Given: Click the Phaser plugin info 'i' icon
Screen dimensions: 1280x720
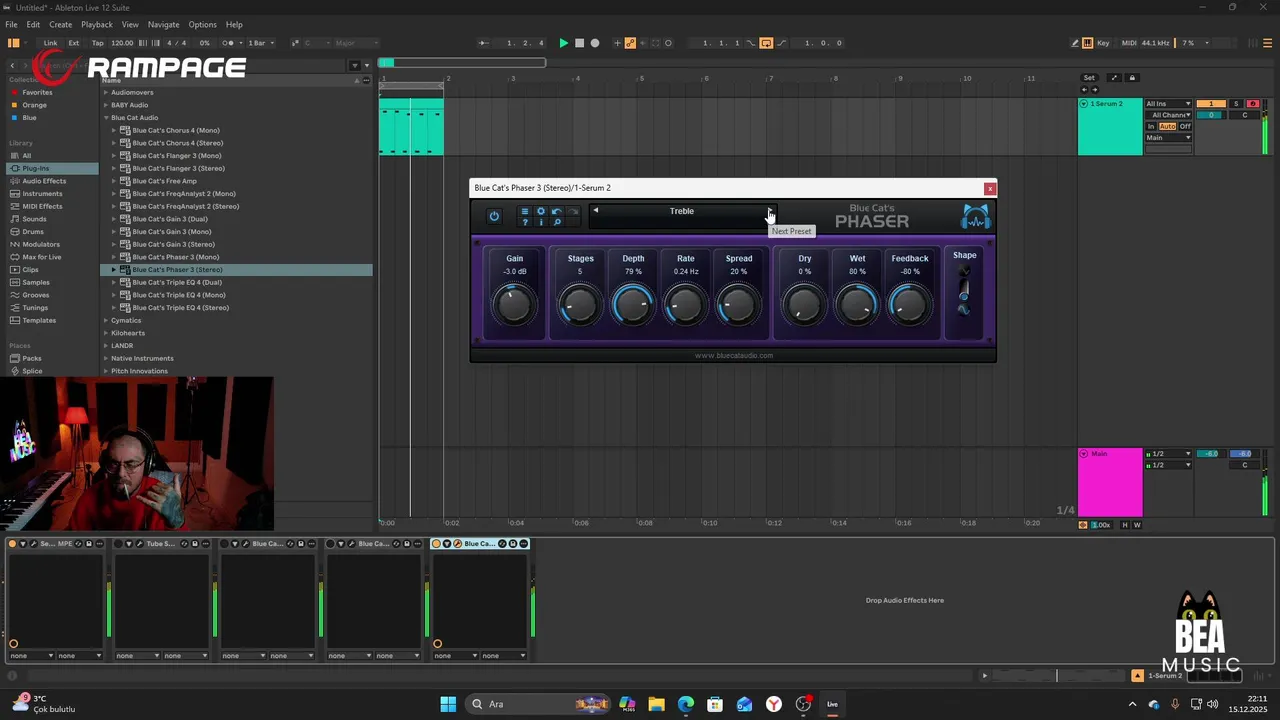Looking at the screenshot, I should 541,222.
